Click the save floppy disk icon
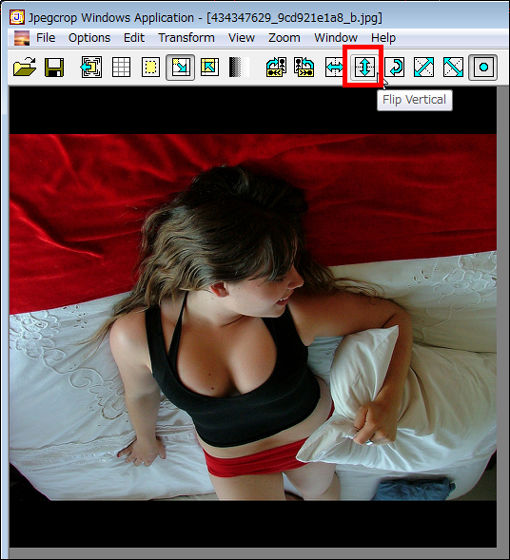510x560 pixels. pos(54,67)
